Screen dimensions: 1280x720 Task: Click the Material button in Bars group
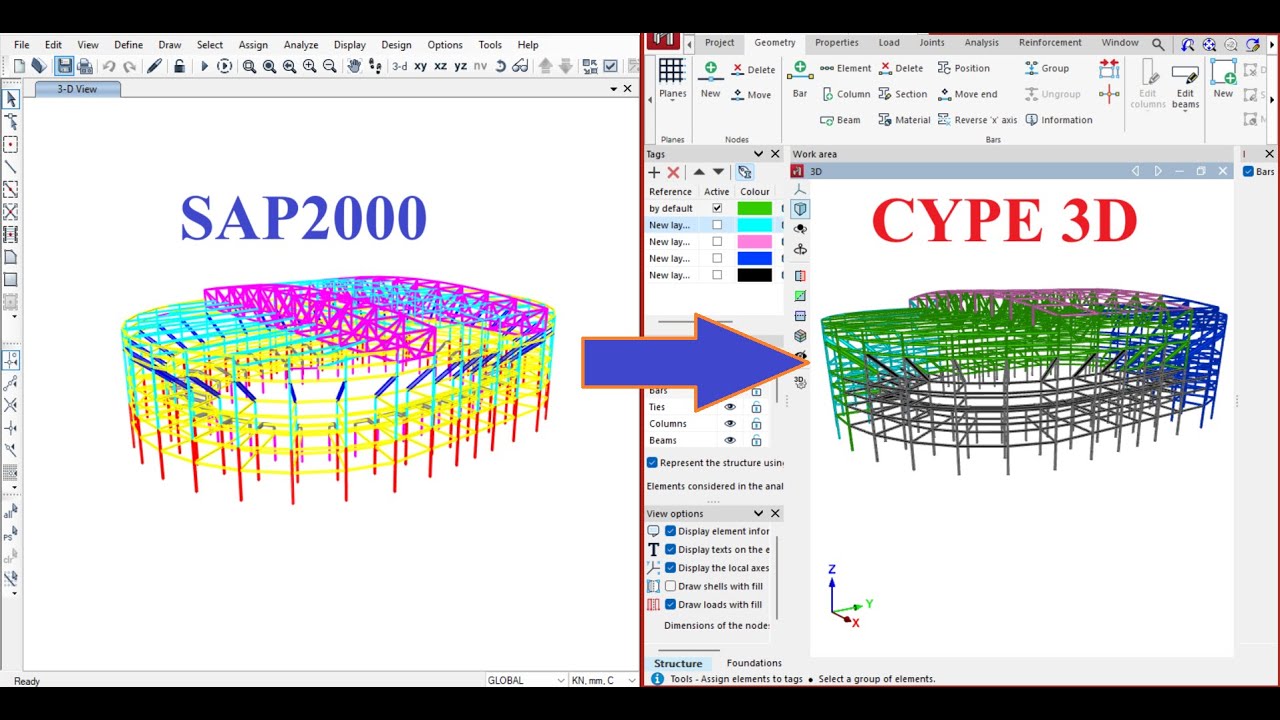[x=904, y=120]
